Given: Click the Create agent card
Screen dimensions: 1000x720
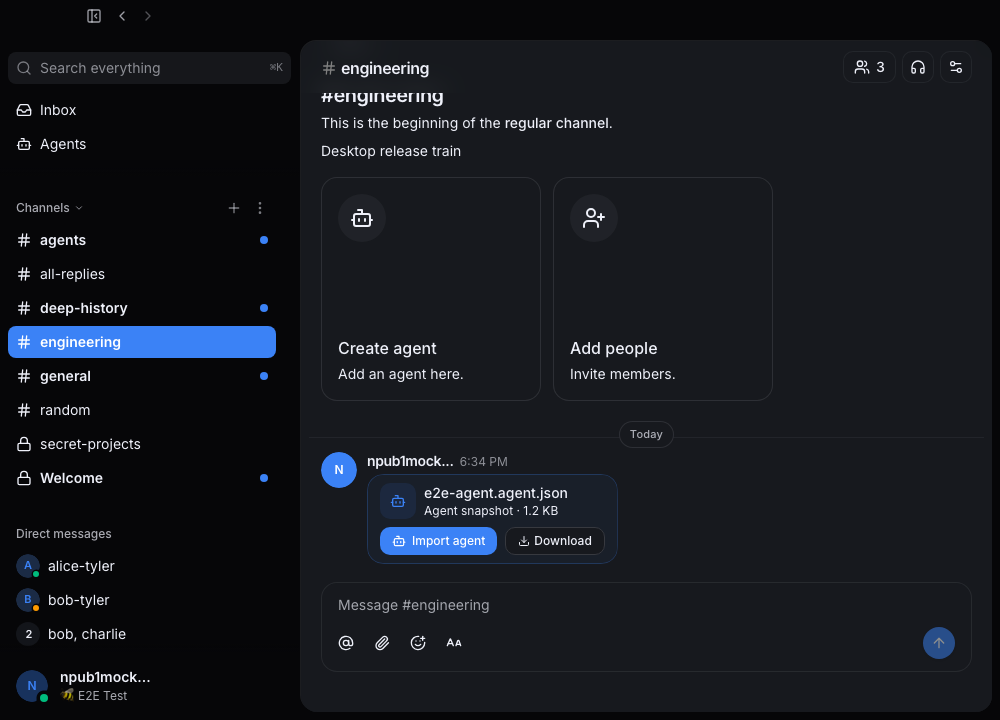Looking at the screenshot, I should (431, 289).
